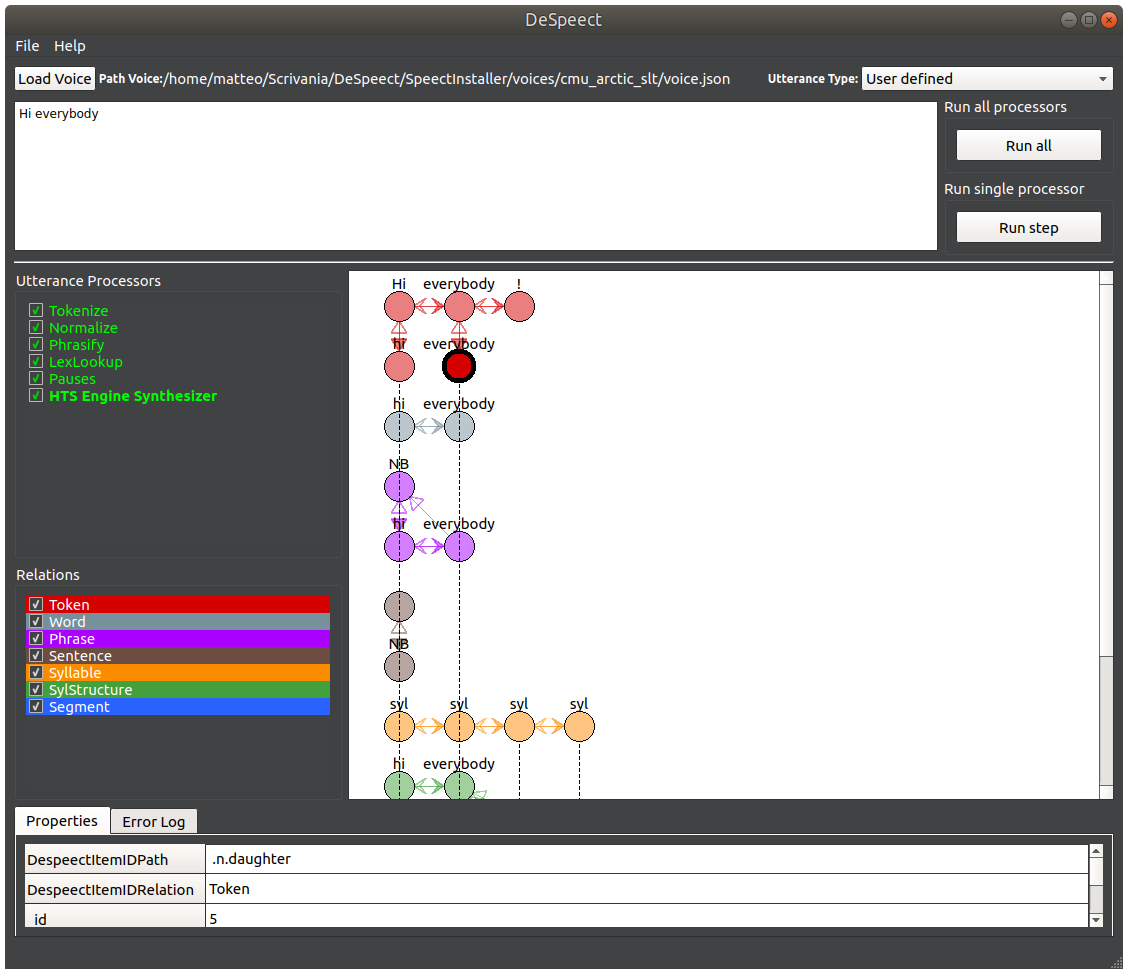Viewport: 1132px width, 978px height.
Task: Click the 'Hi' token node in top row
Action: (399, 307)
